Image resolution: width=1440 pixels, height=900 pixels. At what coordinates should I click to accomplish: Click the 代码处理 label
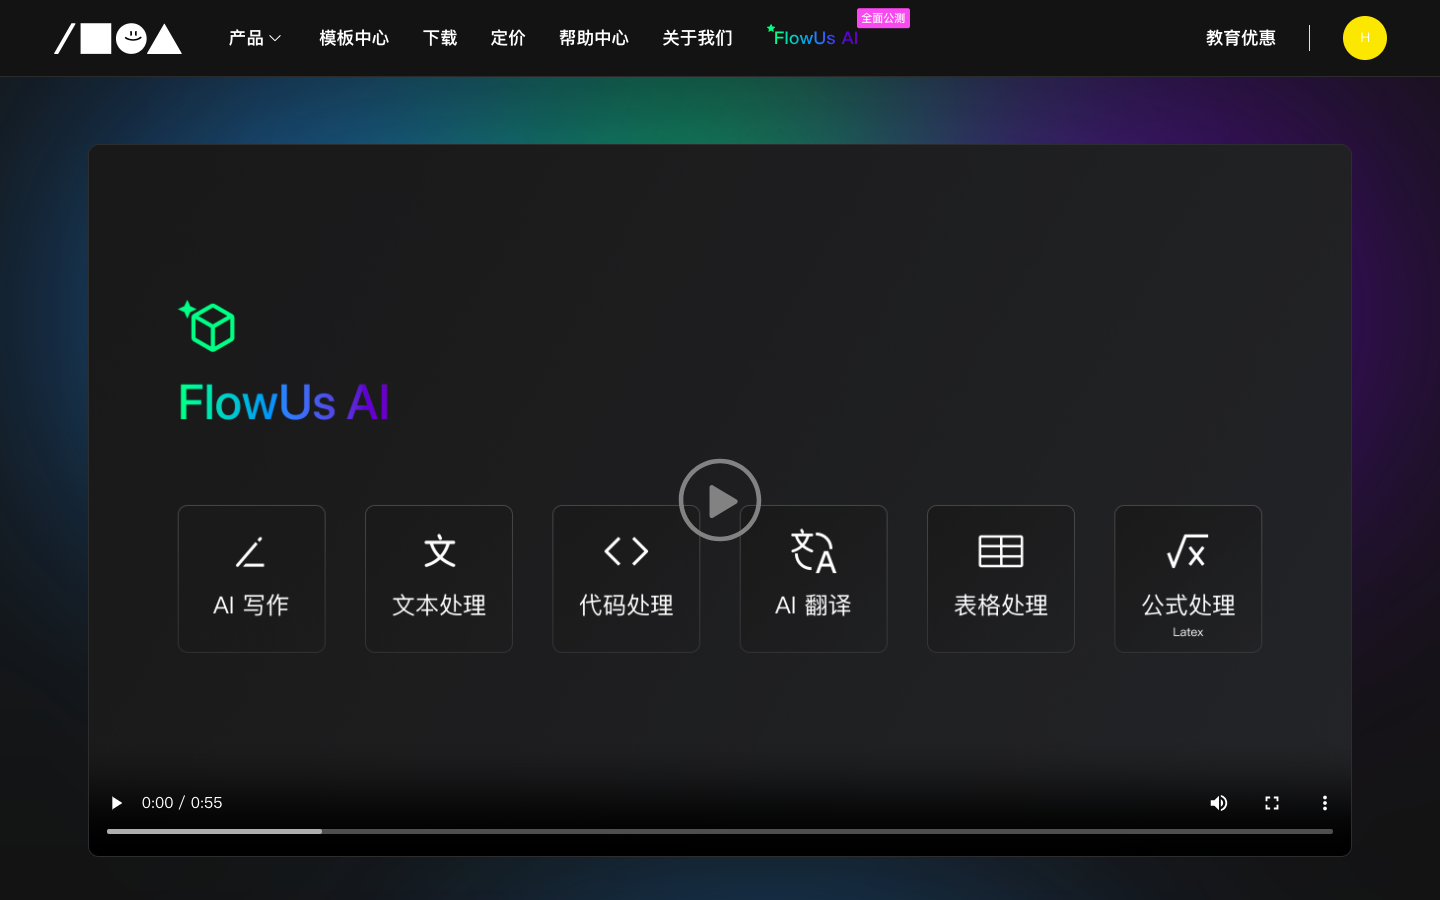tap(626, 605)
